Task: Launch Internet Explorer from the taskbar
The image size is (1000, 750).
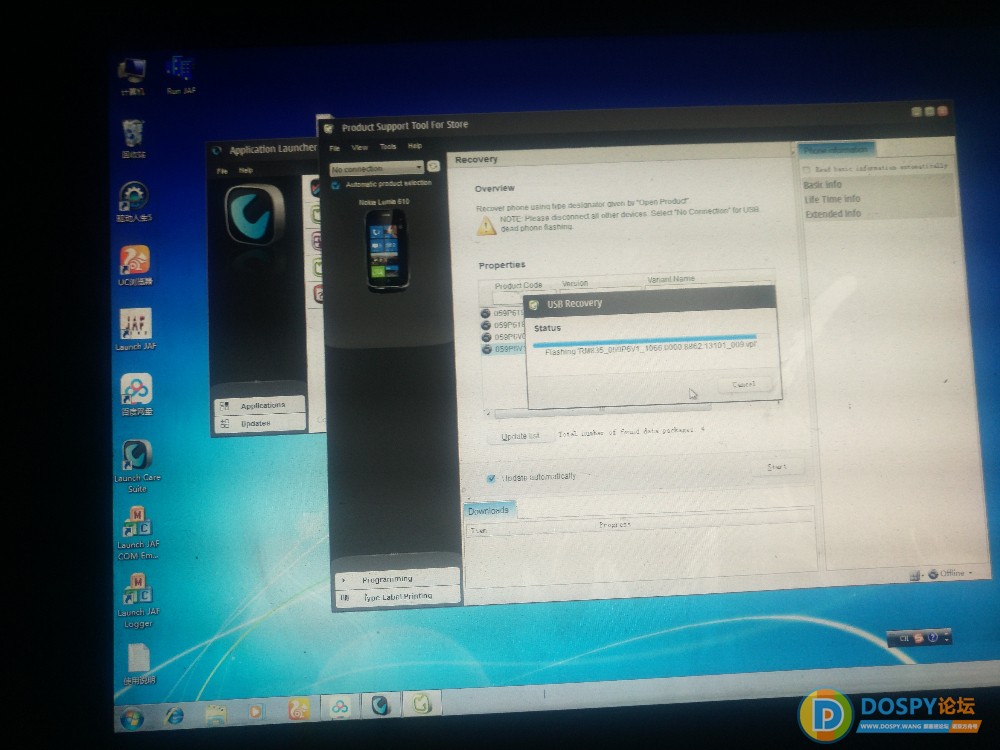Action: click(x=173, y=716)
